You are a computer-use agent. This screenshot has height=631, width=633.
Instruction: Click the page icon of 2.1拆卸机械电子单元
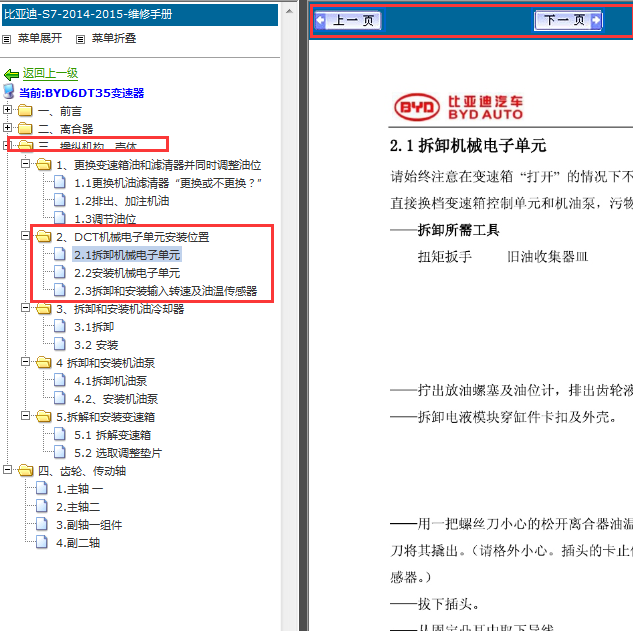tap(60, 254)
